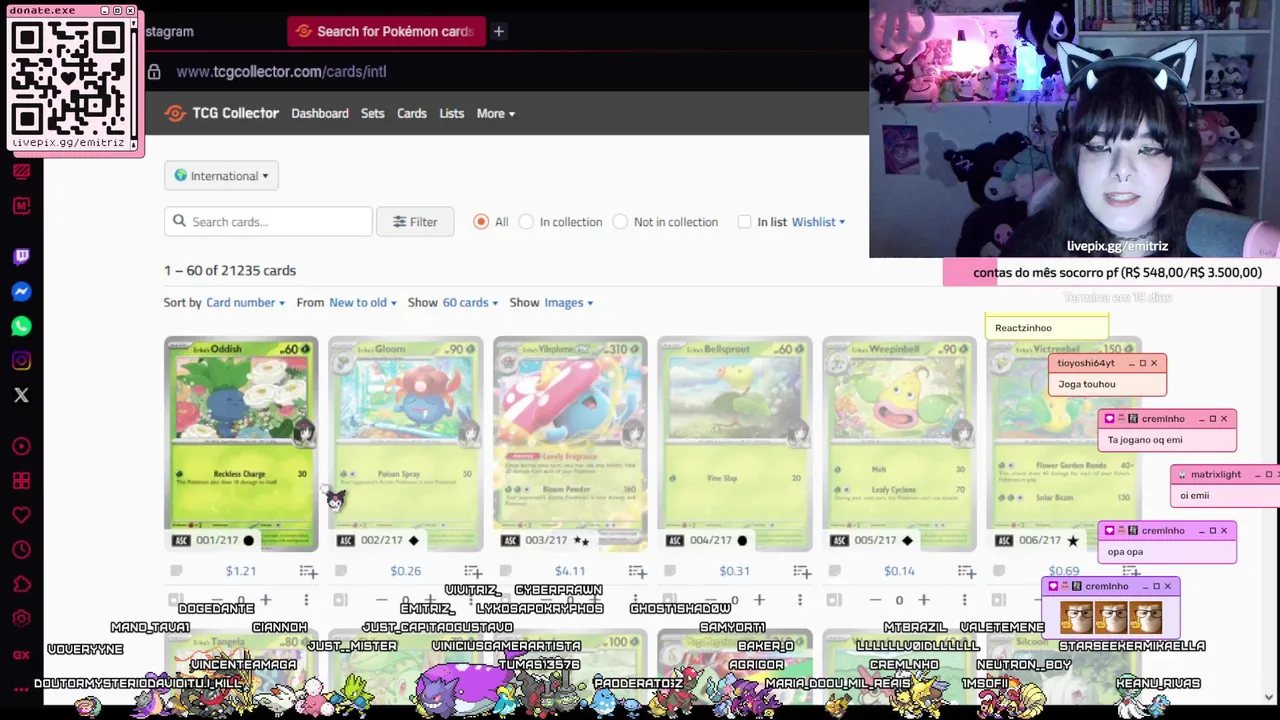Click the TCG Collector logo
This screenshot has height=720, width=1280.
point(222,113)
